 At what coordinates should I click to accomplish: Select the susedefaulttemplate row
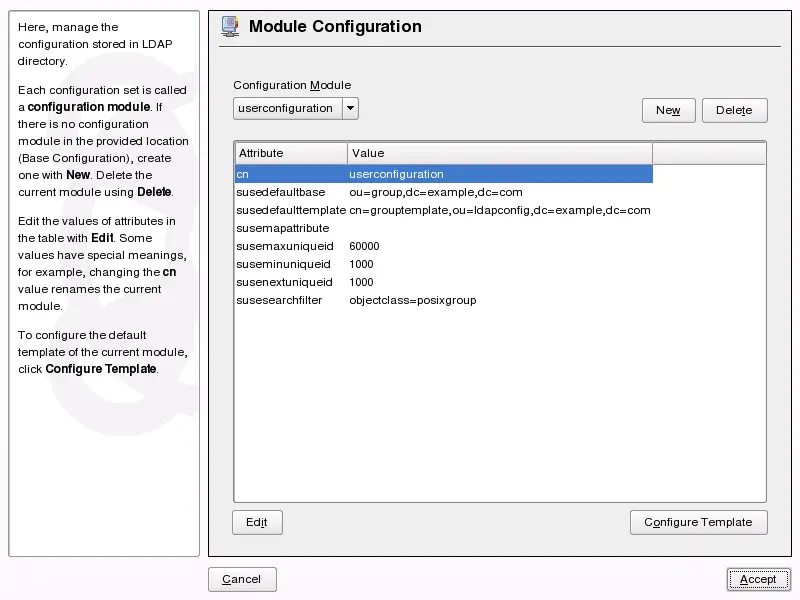coord(290,210)
